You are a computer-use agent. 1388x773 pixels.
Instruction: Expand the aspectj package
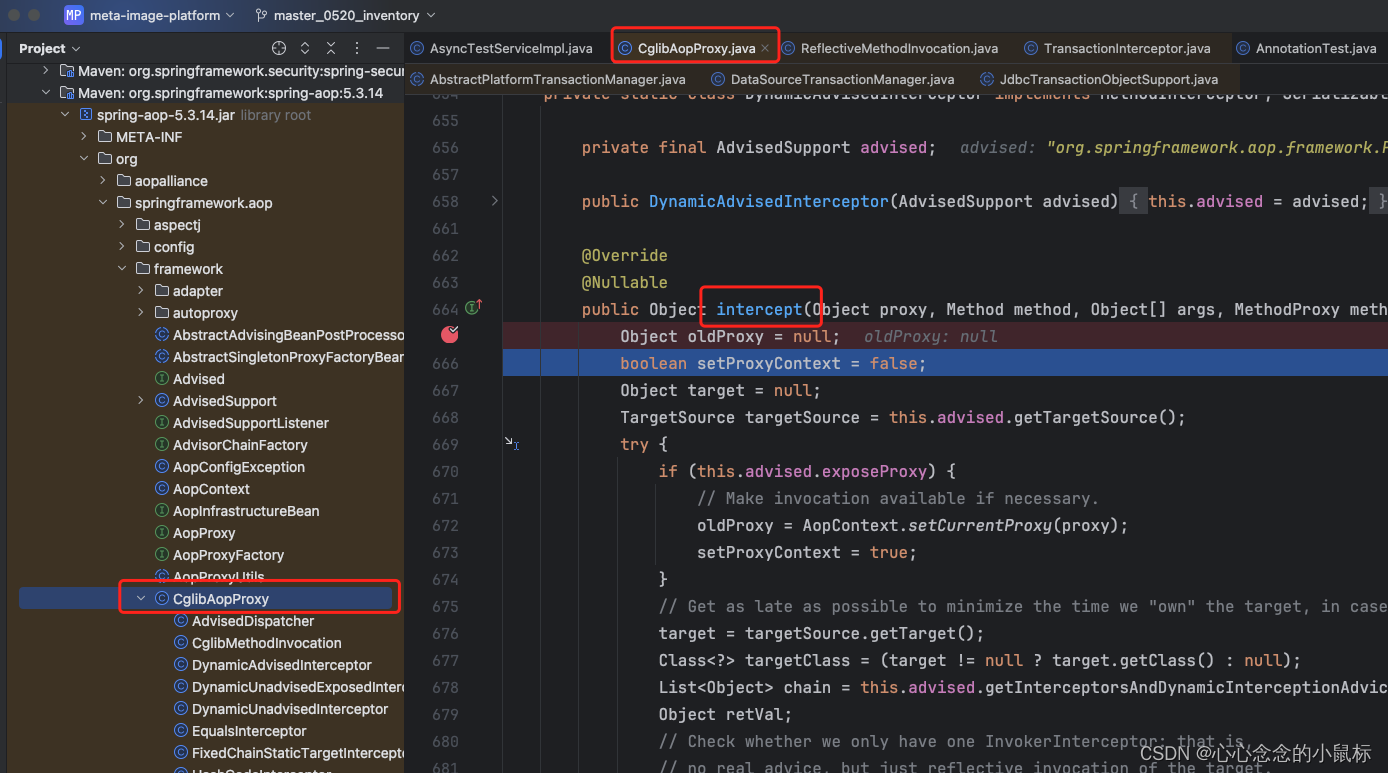click(x=123, y=225)
